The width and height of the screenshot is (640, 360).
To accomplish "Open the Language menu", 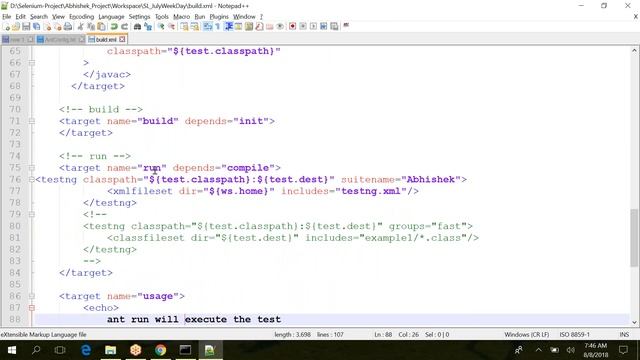I will 111,17.
